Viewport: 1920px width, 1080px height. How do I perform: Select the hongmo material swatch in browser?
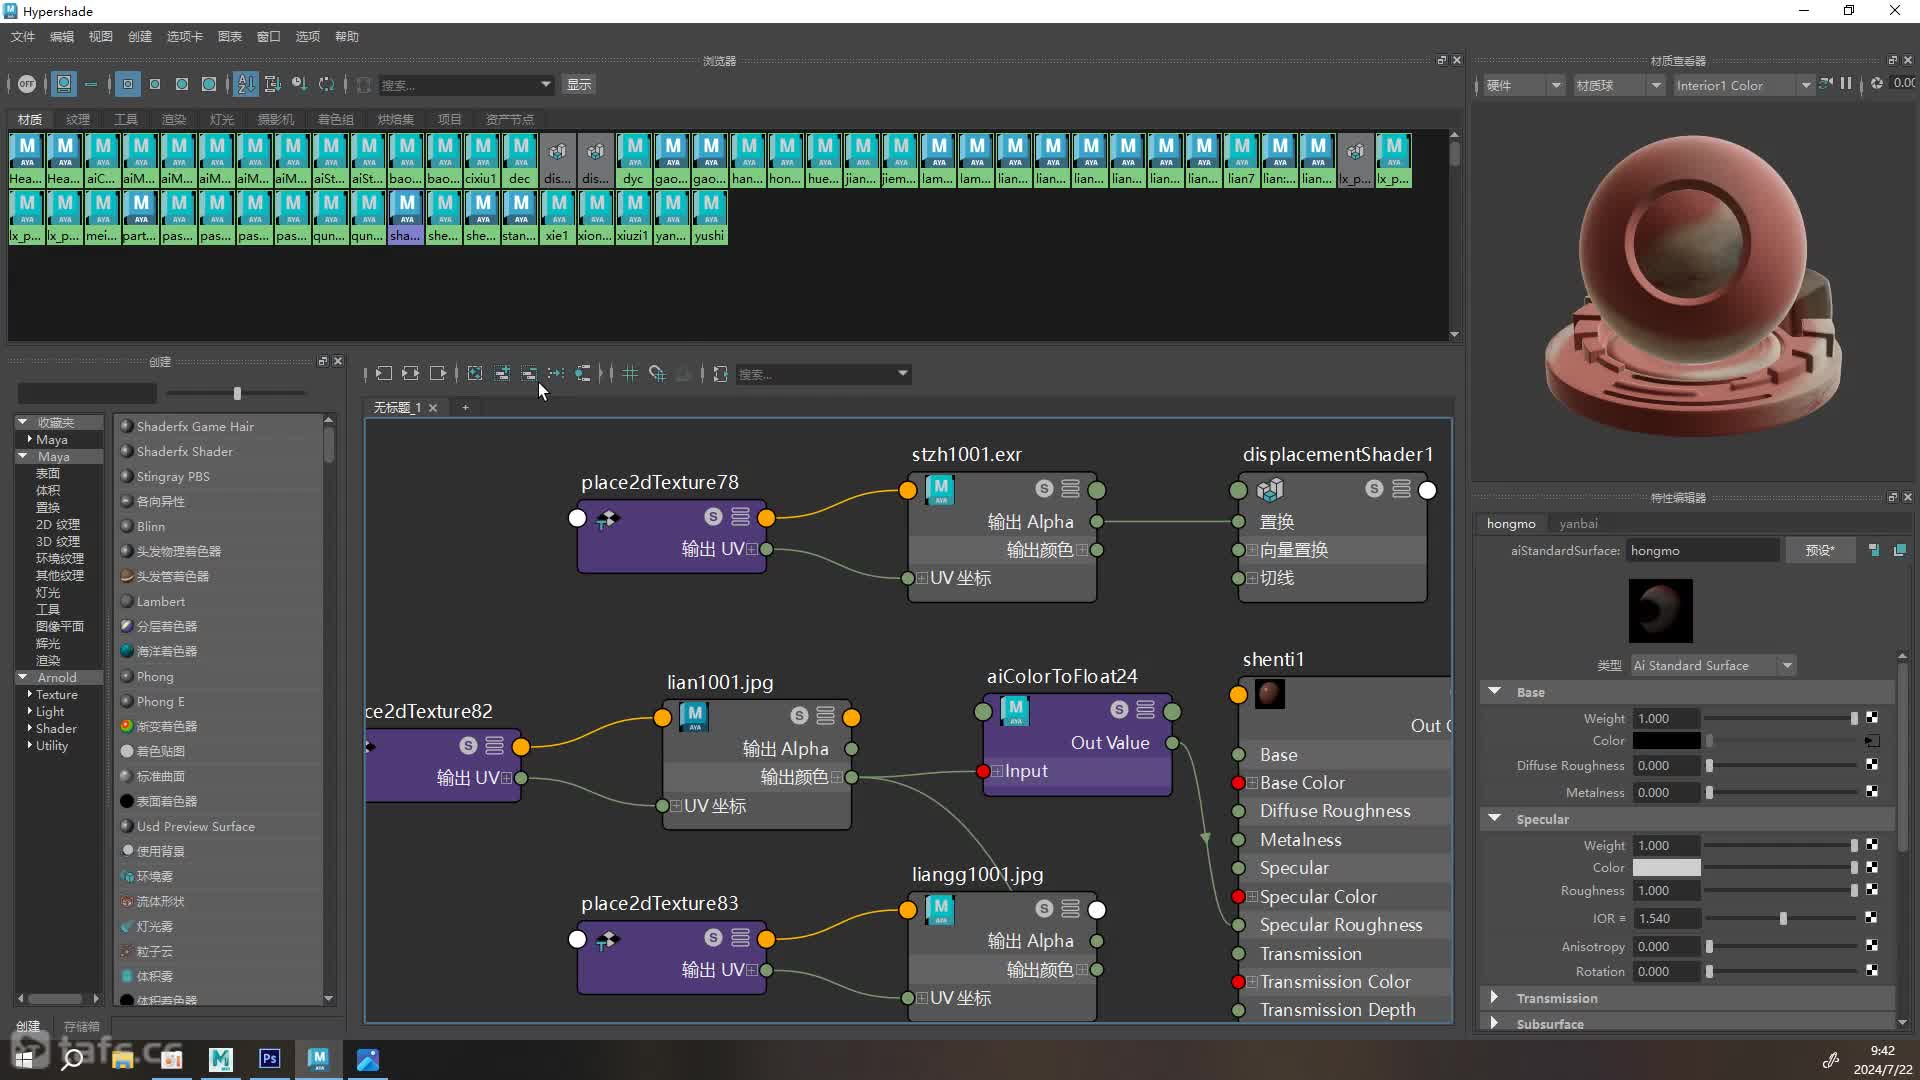[786, 160]
